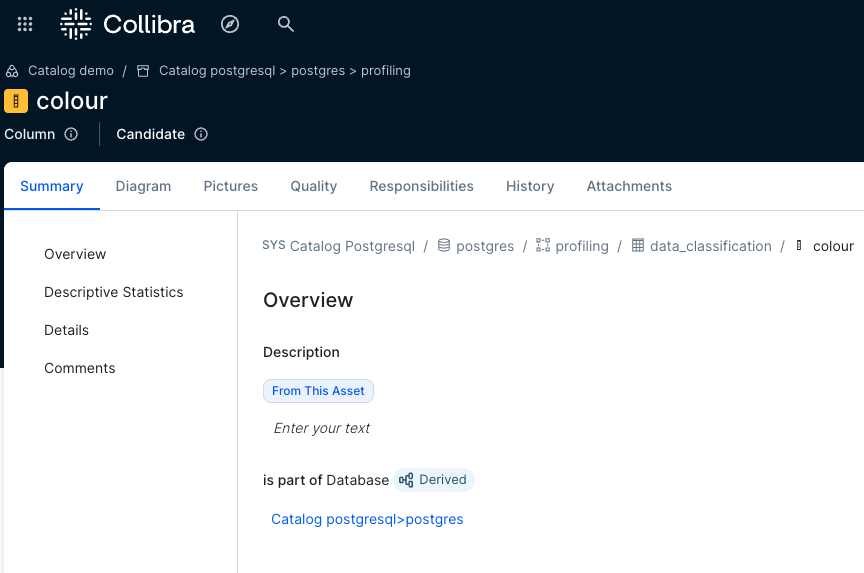Click the Candidate status dropdown
This screenshot has width=864, height=573.
(x=150, y=134)
